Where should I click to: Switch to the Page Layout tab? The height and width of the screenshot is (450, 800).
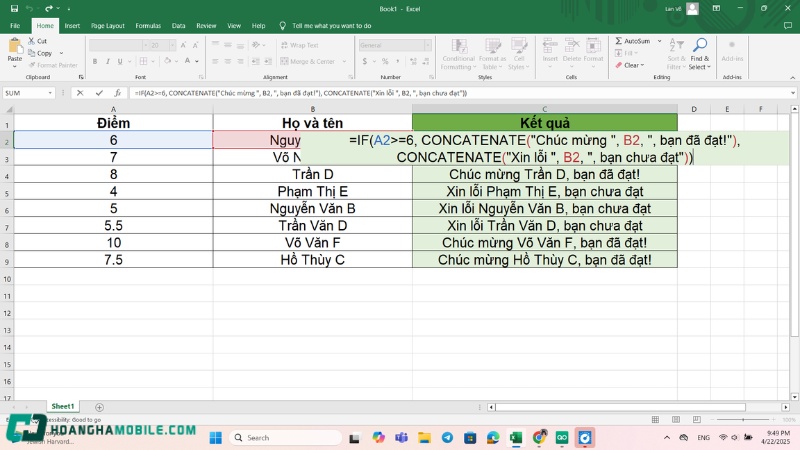108,26
